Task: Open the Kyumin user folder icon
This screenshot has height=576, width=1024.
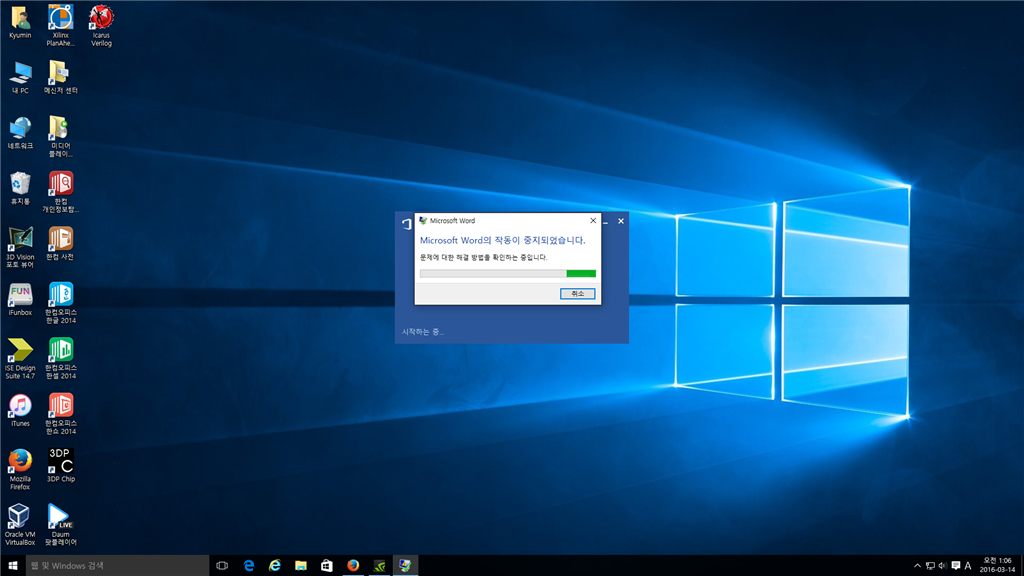Action: [x=20, y=23]
